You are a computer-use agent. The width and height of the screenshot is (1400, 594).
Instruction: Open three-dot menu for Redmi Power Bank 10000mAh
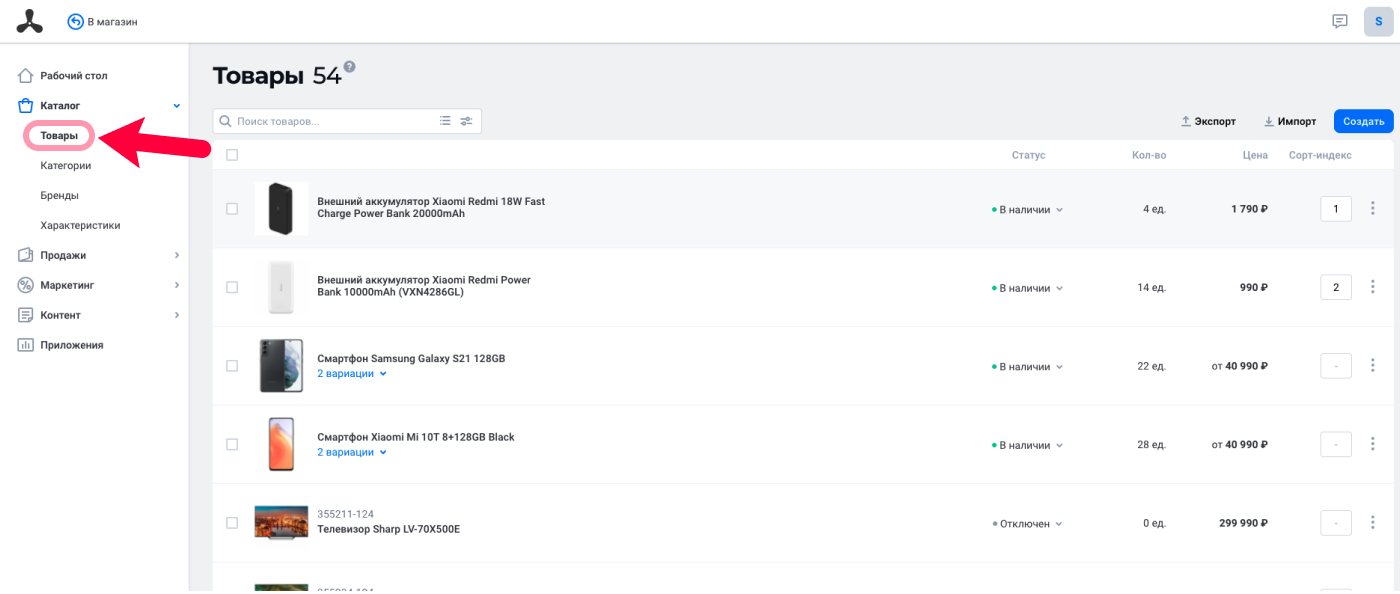point(1373,287)
